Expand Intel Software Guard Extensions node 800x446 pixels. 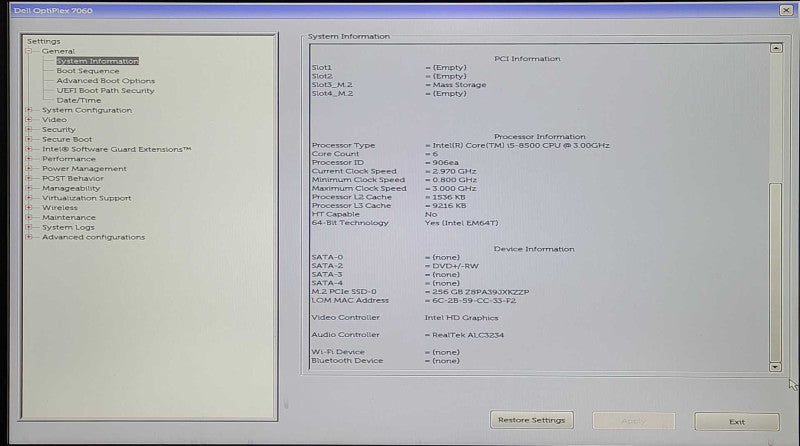pos(29,149)
